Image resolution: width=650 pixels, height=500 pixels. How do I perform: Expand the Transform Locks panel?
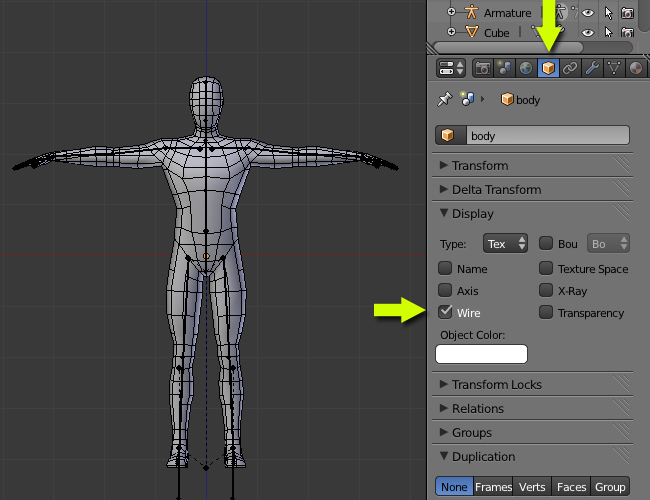[532, 384]
